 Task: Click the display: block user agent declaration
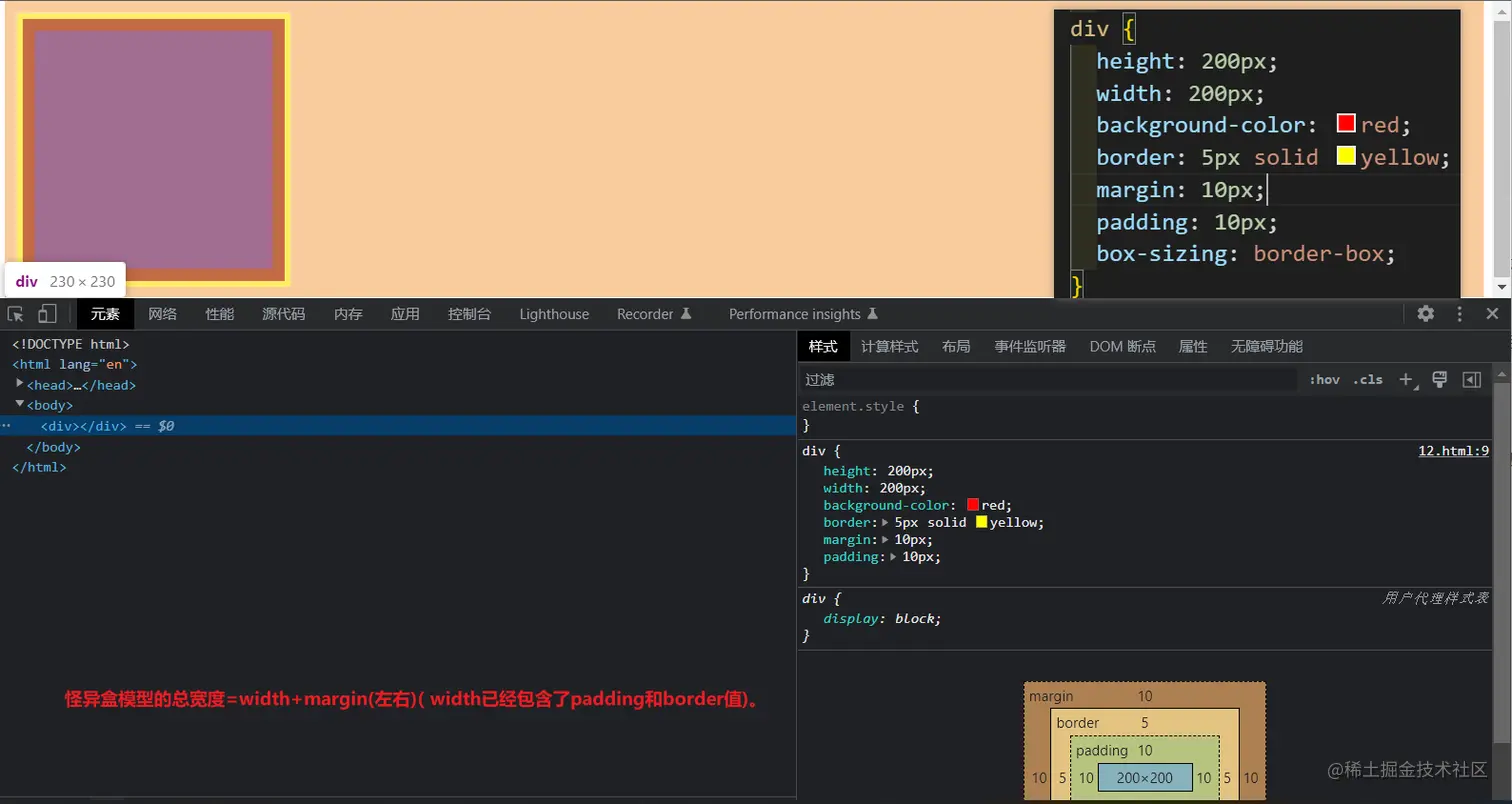(x=882, y=618)
